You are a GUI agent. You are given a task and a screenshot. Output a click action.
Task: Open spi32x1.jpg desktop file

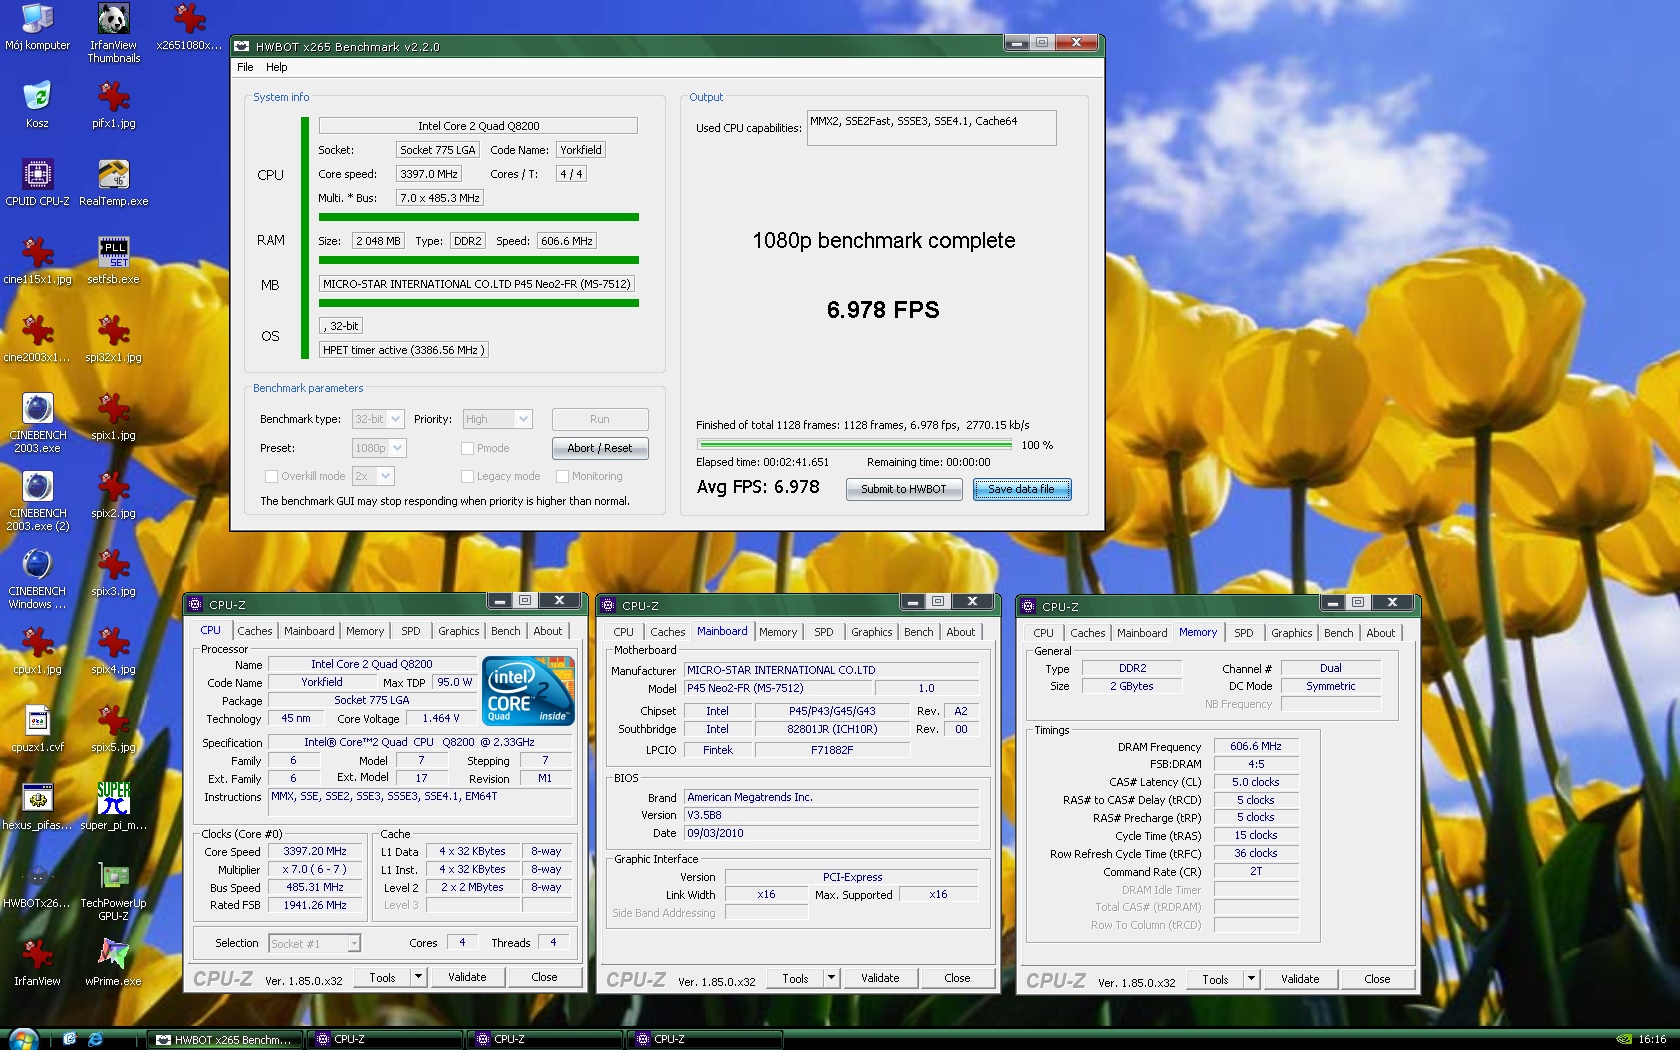click(x=113, y=339)
